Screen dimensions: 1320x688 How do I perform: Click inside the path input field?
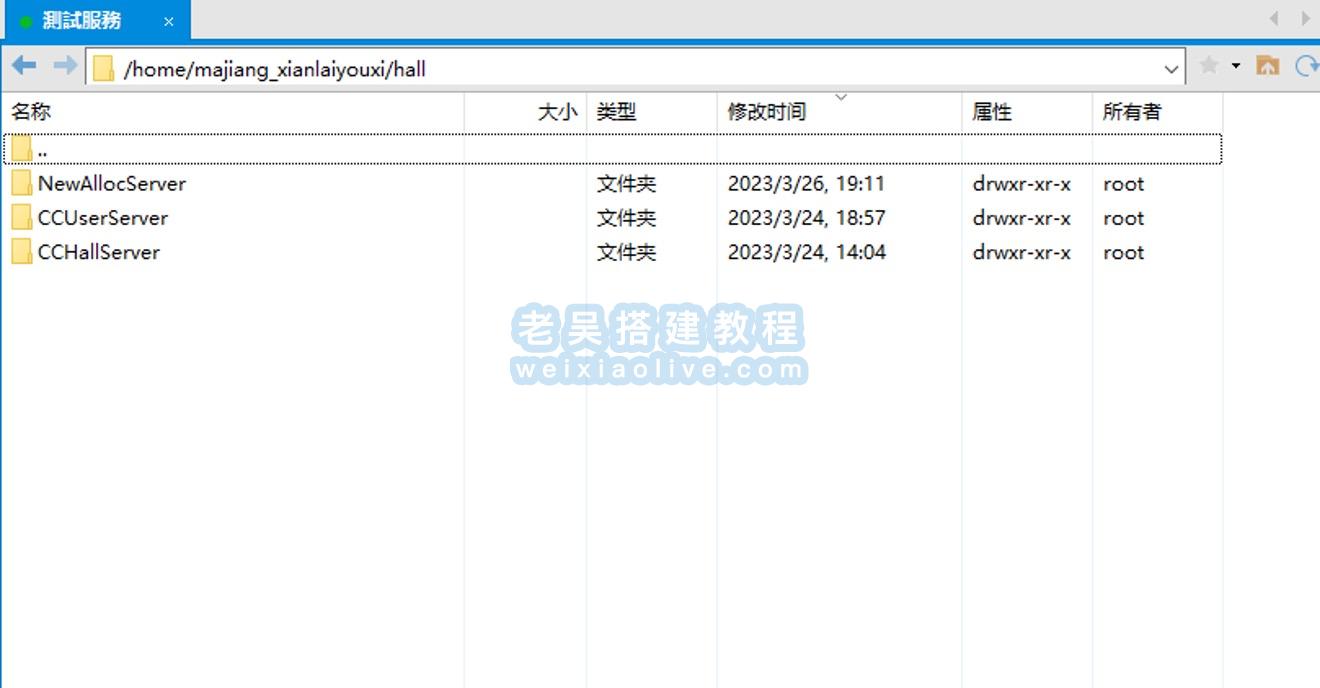[600, 68]
